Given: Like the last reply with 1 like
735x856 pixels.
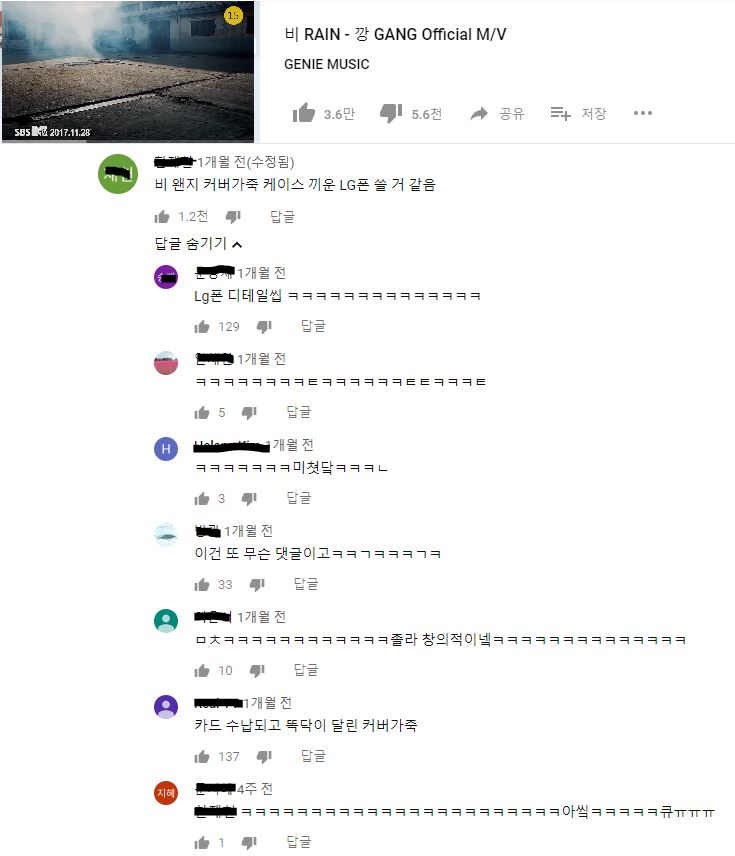Looking at the screenshot, I should click(202, 842).
